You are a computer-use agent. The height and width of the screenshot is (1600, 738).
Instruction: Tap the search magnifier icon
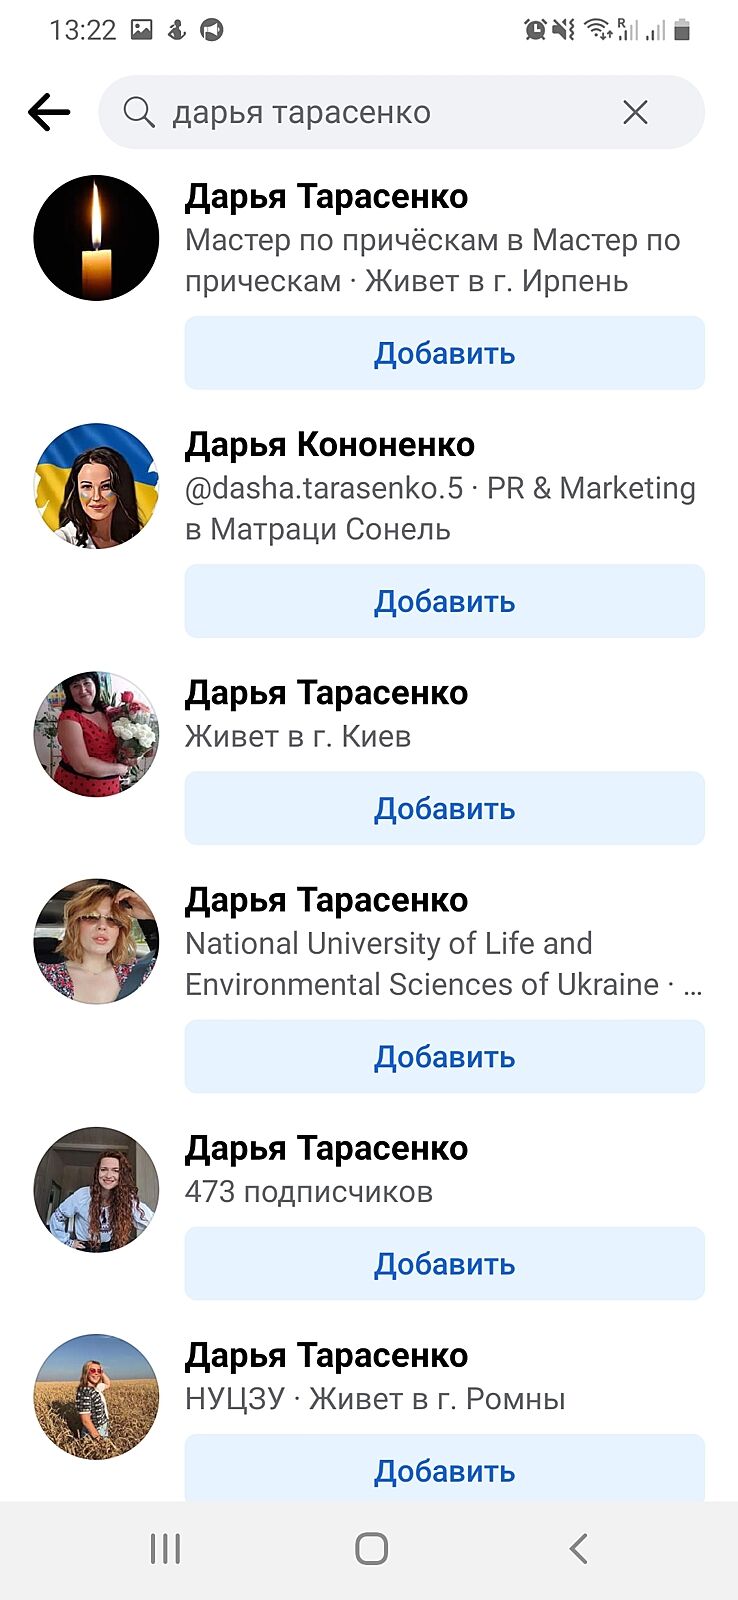click(139, 113)
